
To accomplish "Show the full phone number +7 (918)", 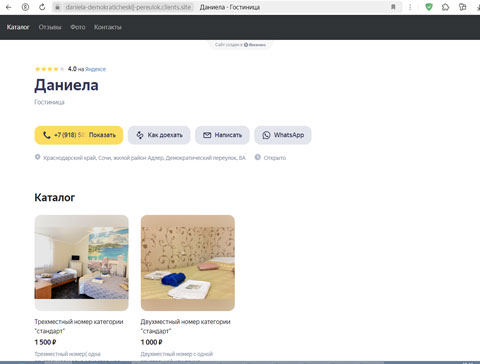I will click(x=79, y=135).
